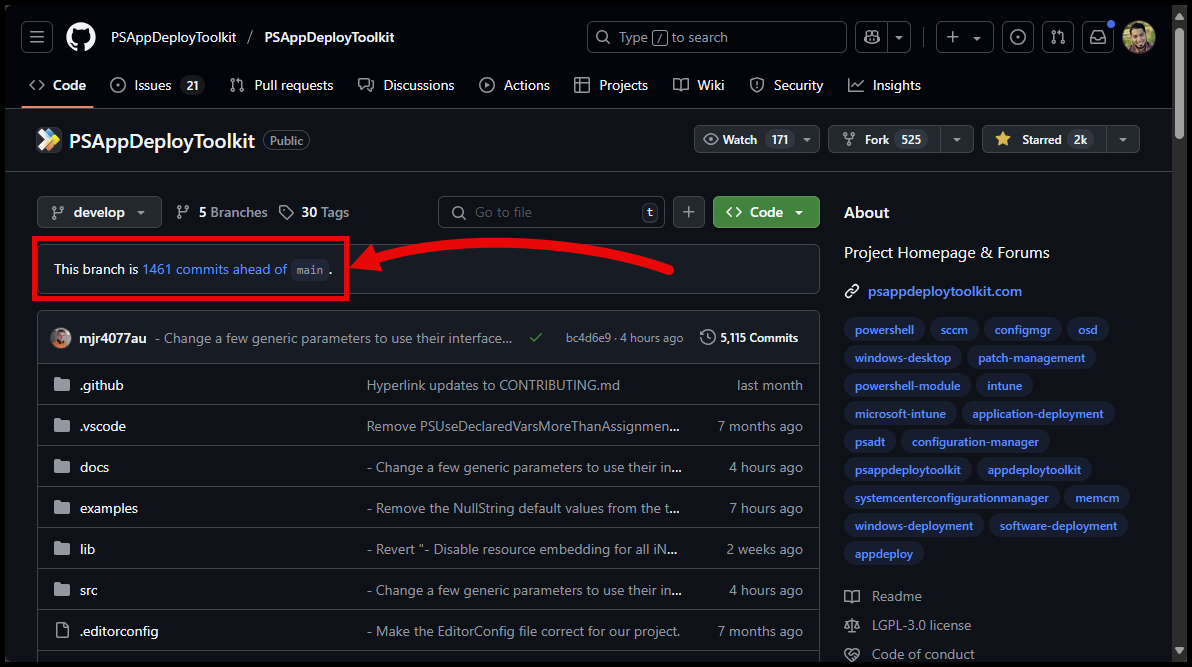Click the add file plus button
The height and width of the screenshot is (667, 1192).
688,212
